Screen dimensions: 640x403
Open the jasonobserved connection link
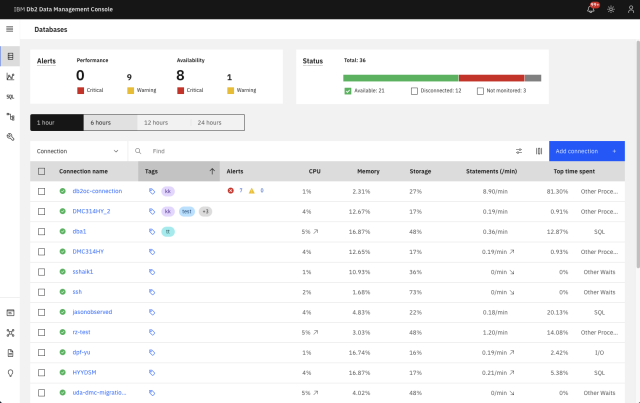click(x=92, y=311)
